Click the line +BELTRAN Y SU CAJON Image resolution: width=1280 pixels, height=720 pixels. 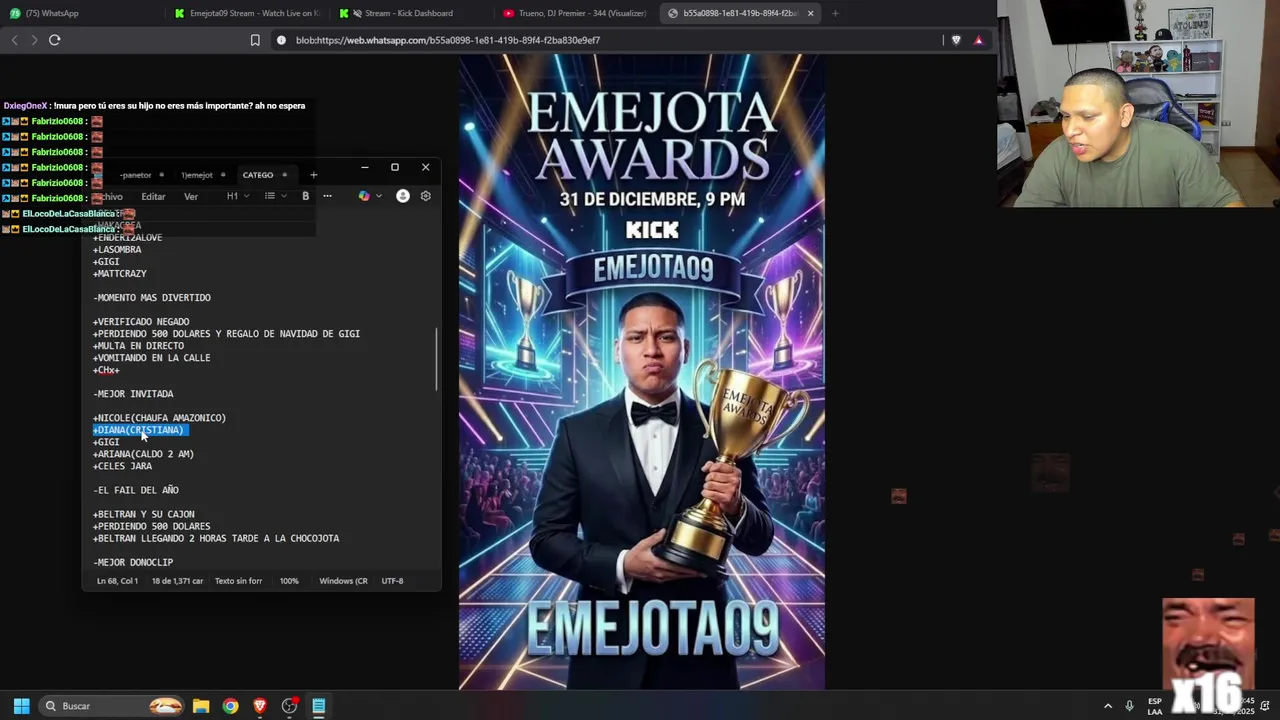click(144, 514)
